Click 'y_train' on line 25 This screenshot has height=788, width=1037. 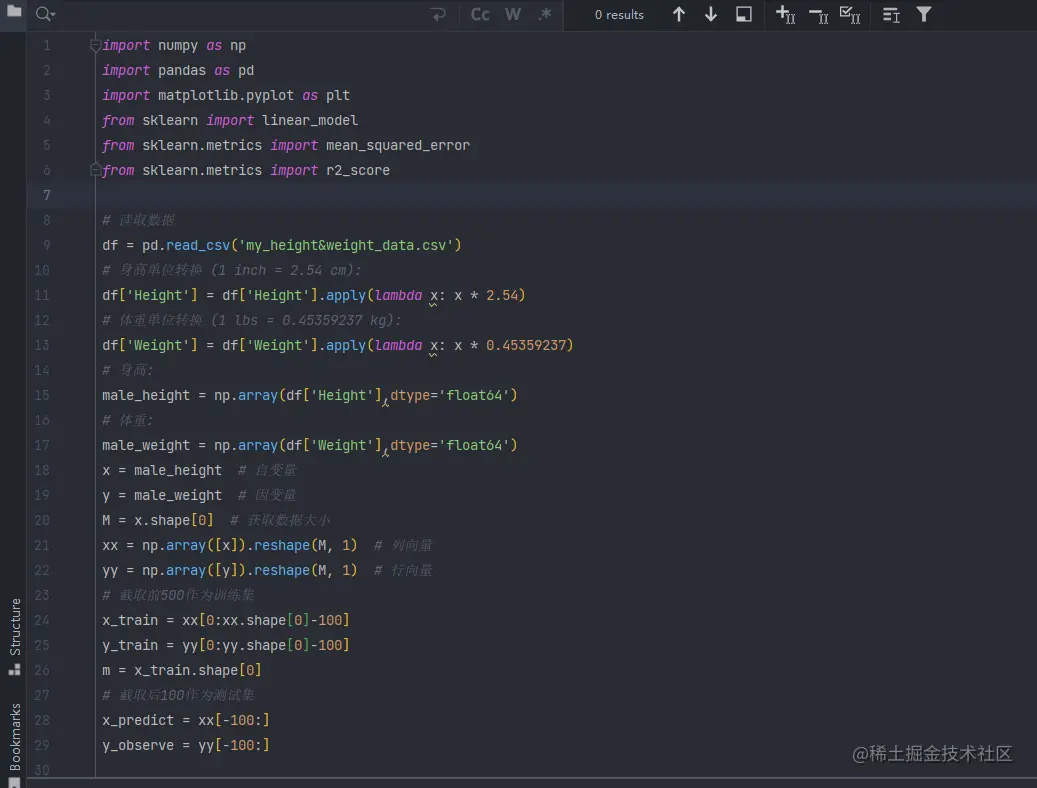click(130, 646)
